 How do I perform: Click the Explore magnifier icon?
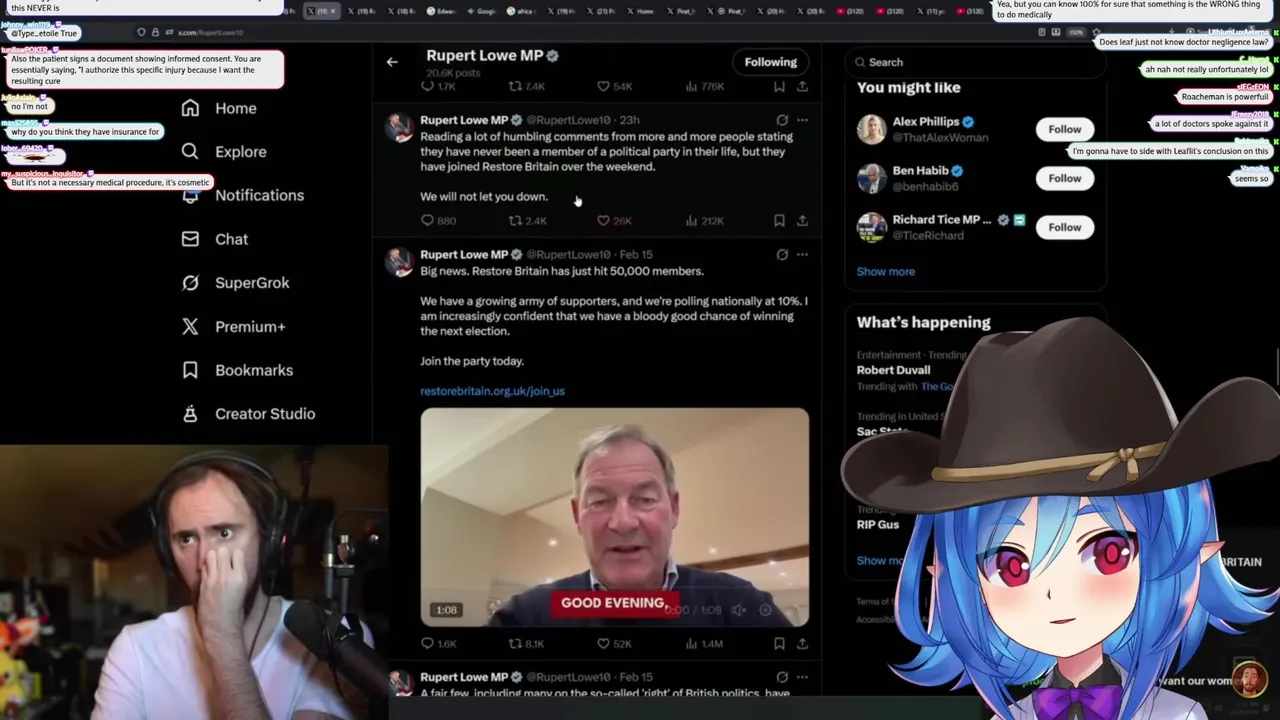[x=190, y=152]
